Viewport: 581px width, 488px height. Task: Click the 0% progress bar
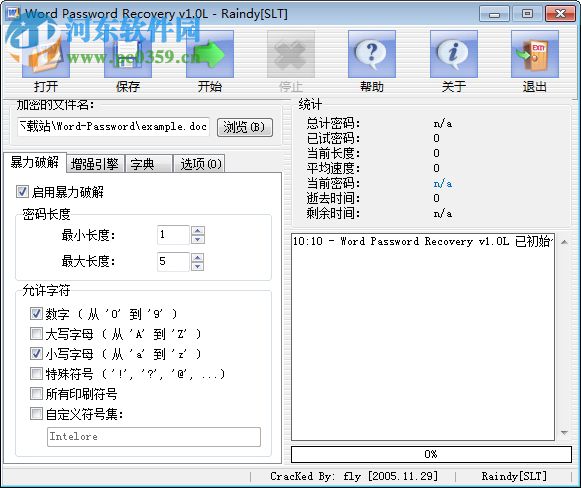[x=431, y=454]
